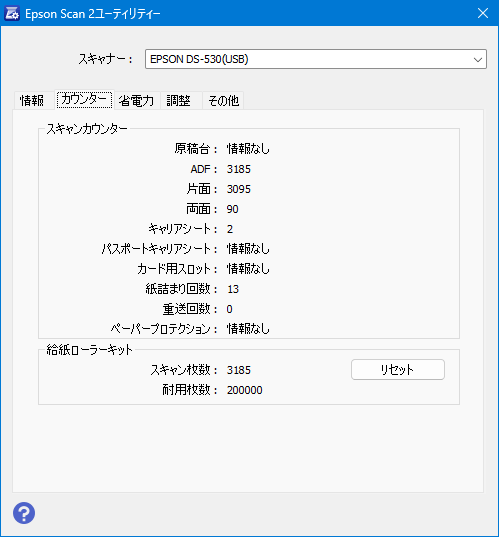This screenshot has width=499, height=537.
Task: Click the 両面 value 90
Action: (x=233, y=209)
